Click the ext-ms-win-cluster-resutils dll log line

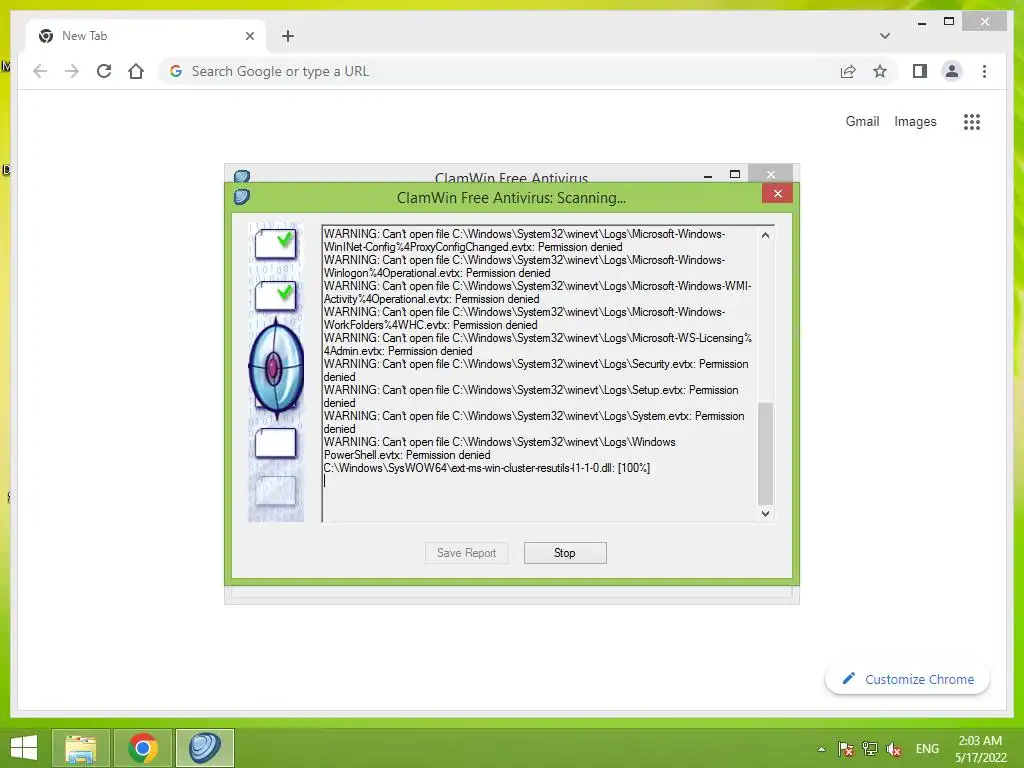[x=487, y=468]
